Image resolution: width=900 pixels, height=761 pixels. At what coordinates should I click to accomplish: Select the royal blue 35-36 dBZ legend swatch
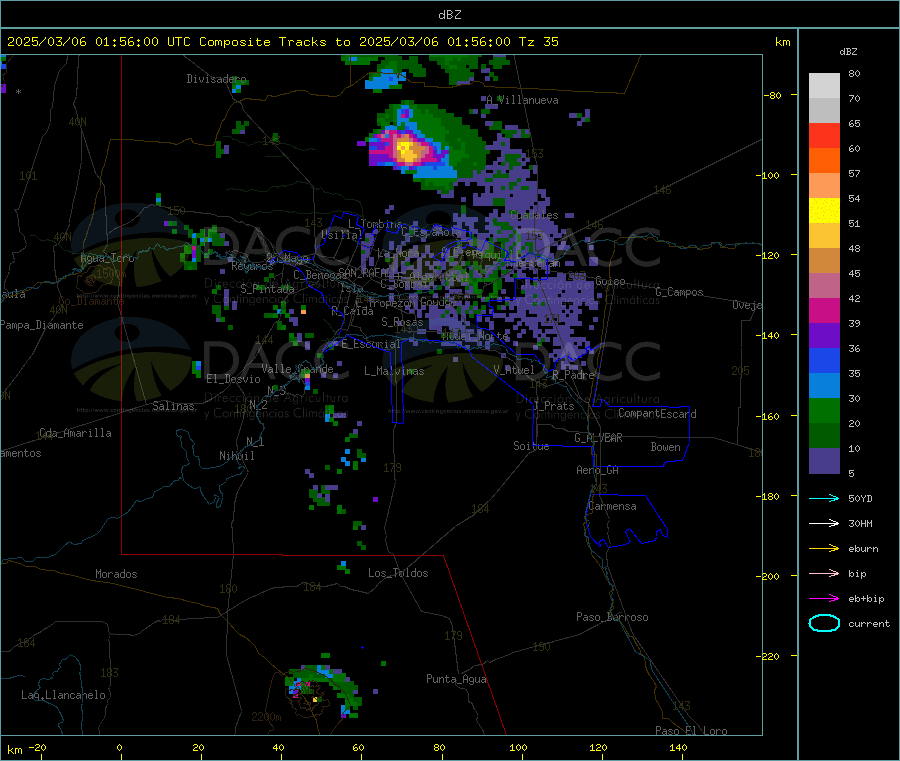point(824,360)
